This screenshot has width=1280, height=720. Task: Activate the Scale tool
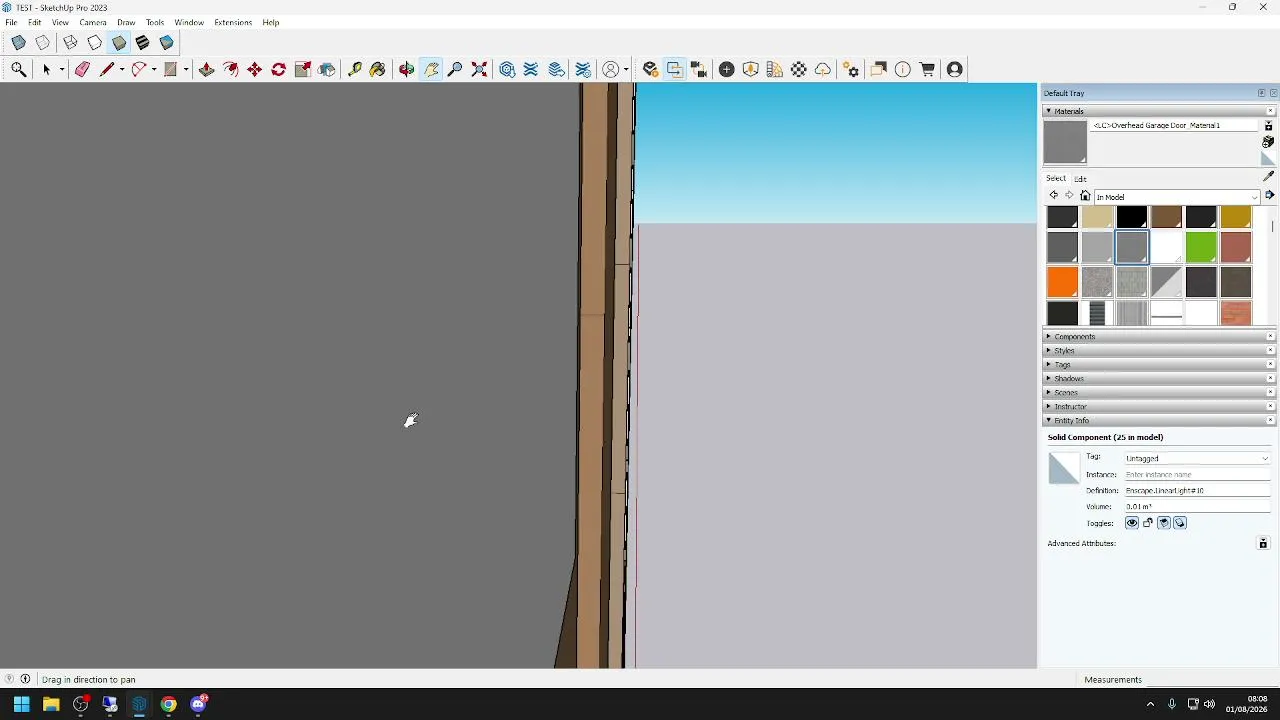pyautogui.click(x=303, y=69)
